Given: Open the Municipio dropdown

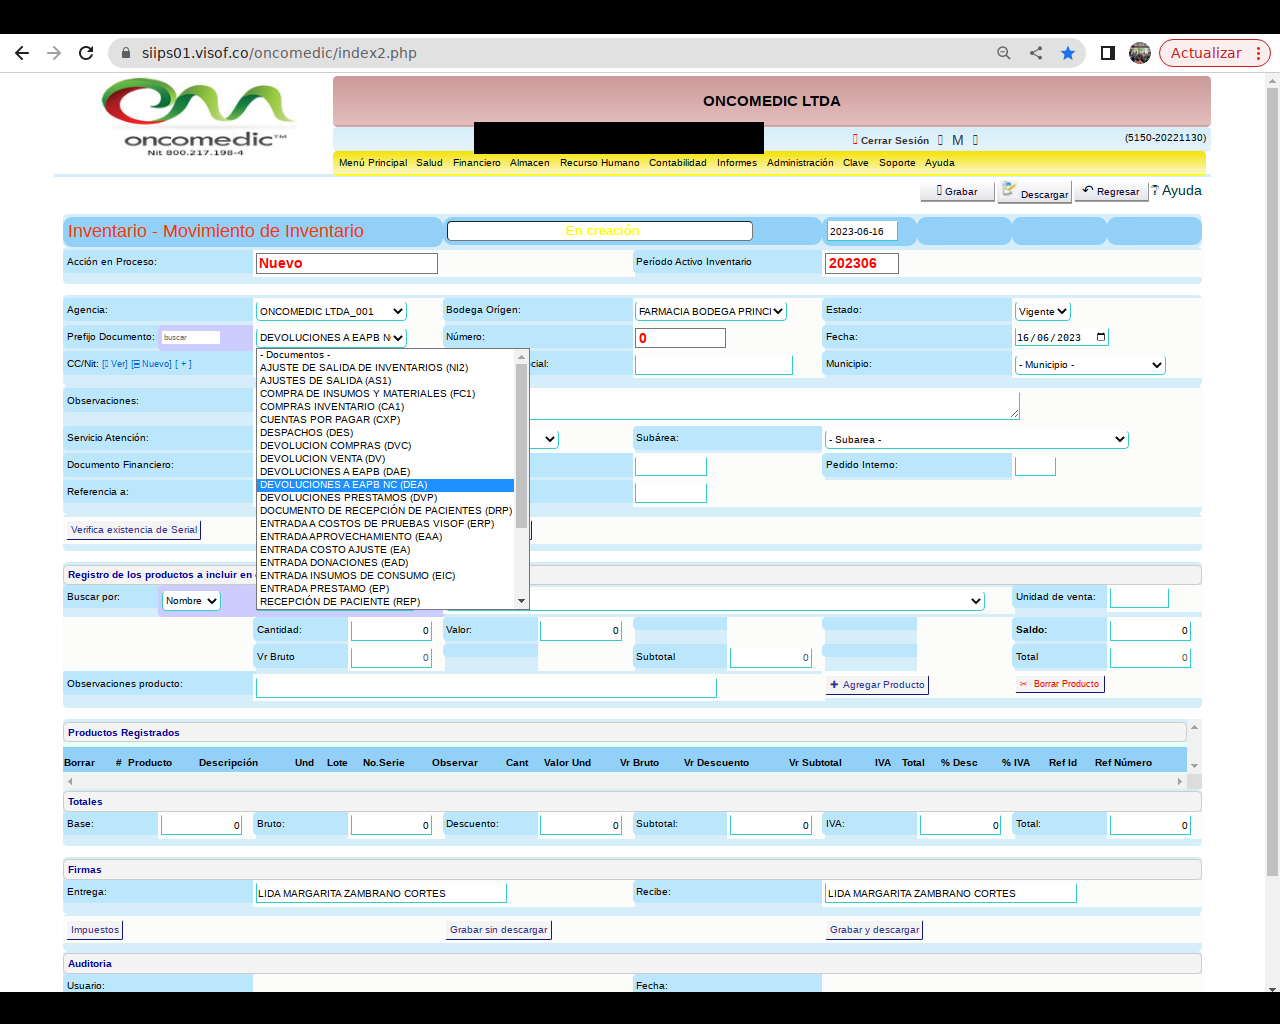Looking at the screenshot, I should [1090, 365].
